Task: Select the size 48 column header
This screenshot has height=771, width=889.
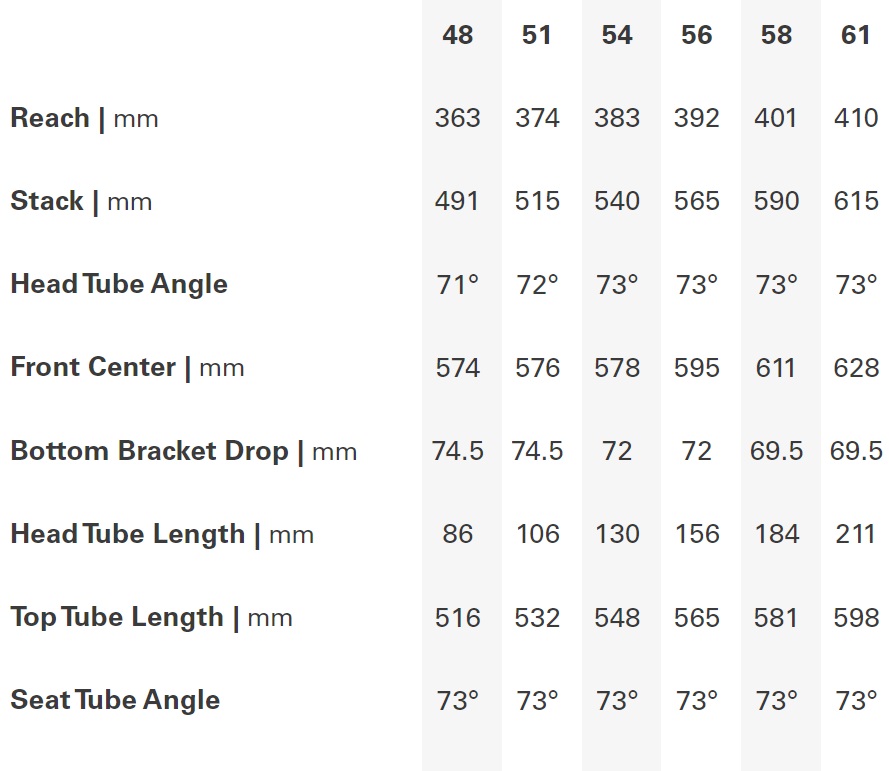Action: point(458,35)
